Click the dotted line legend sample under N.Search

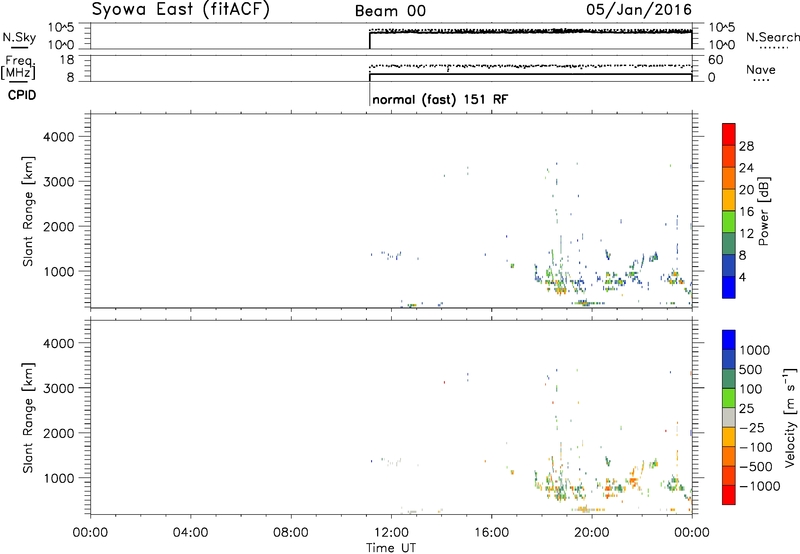773,48
